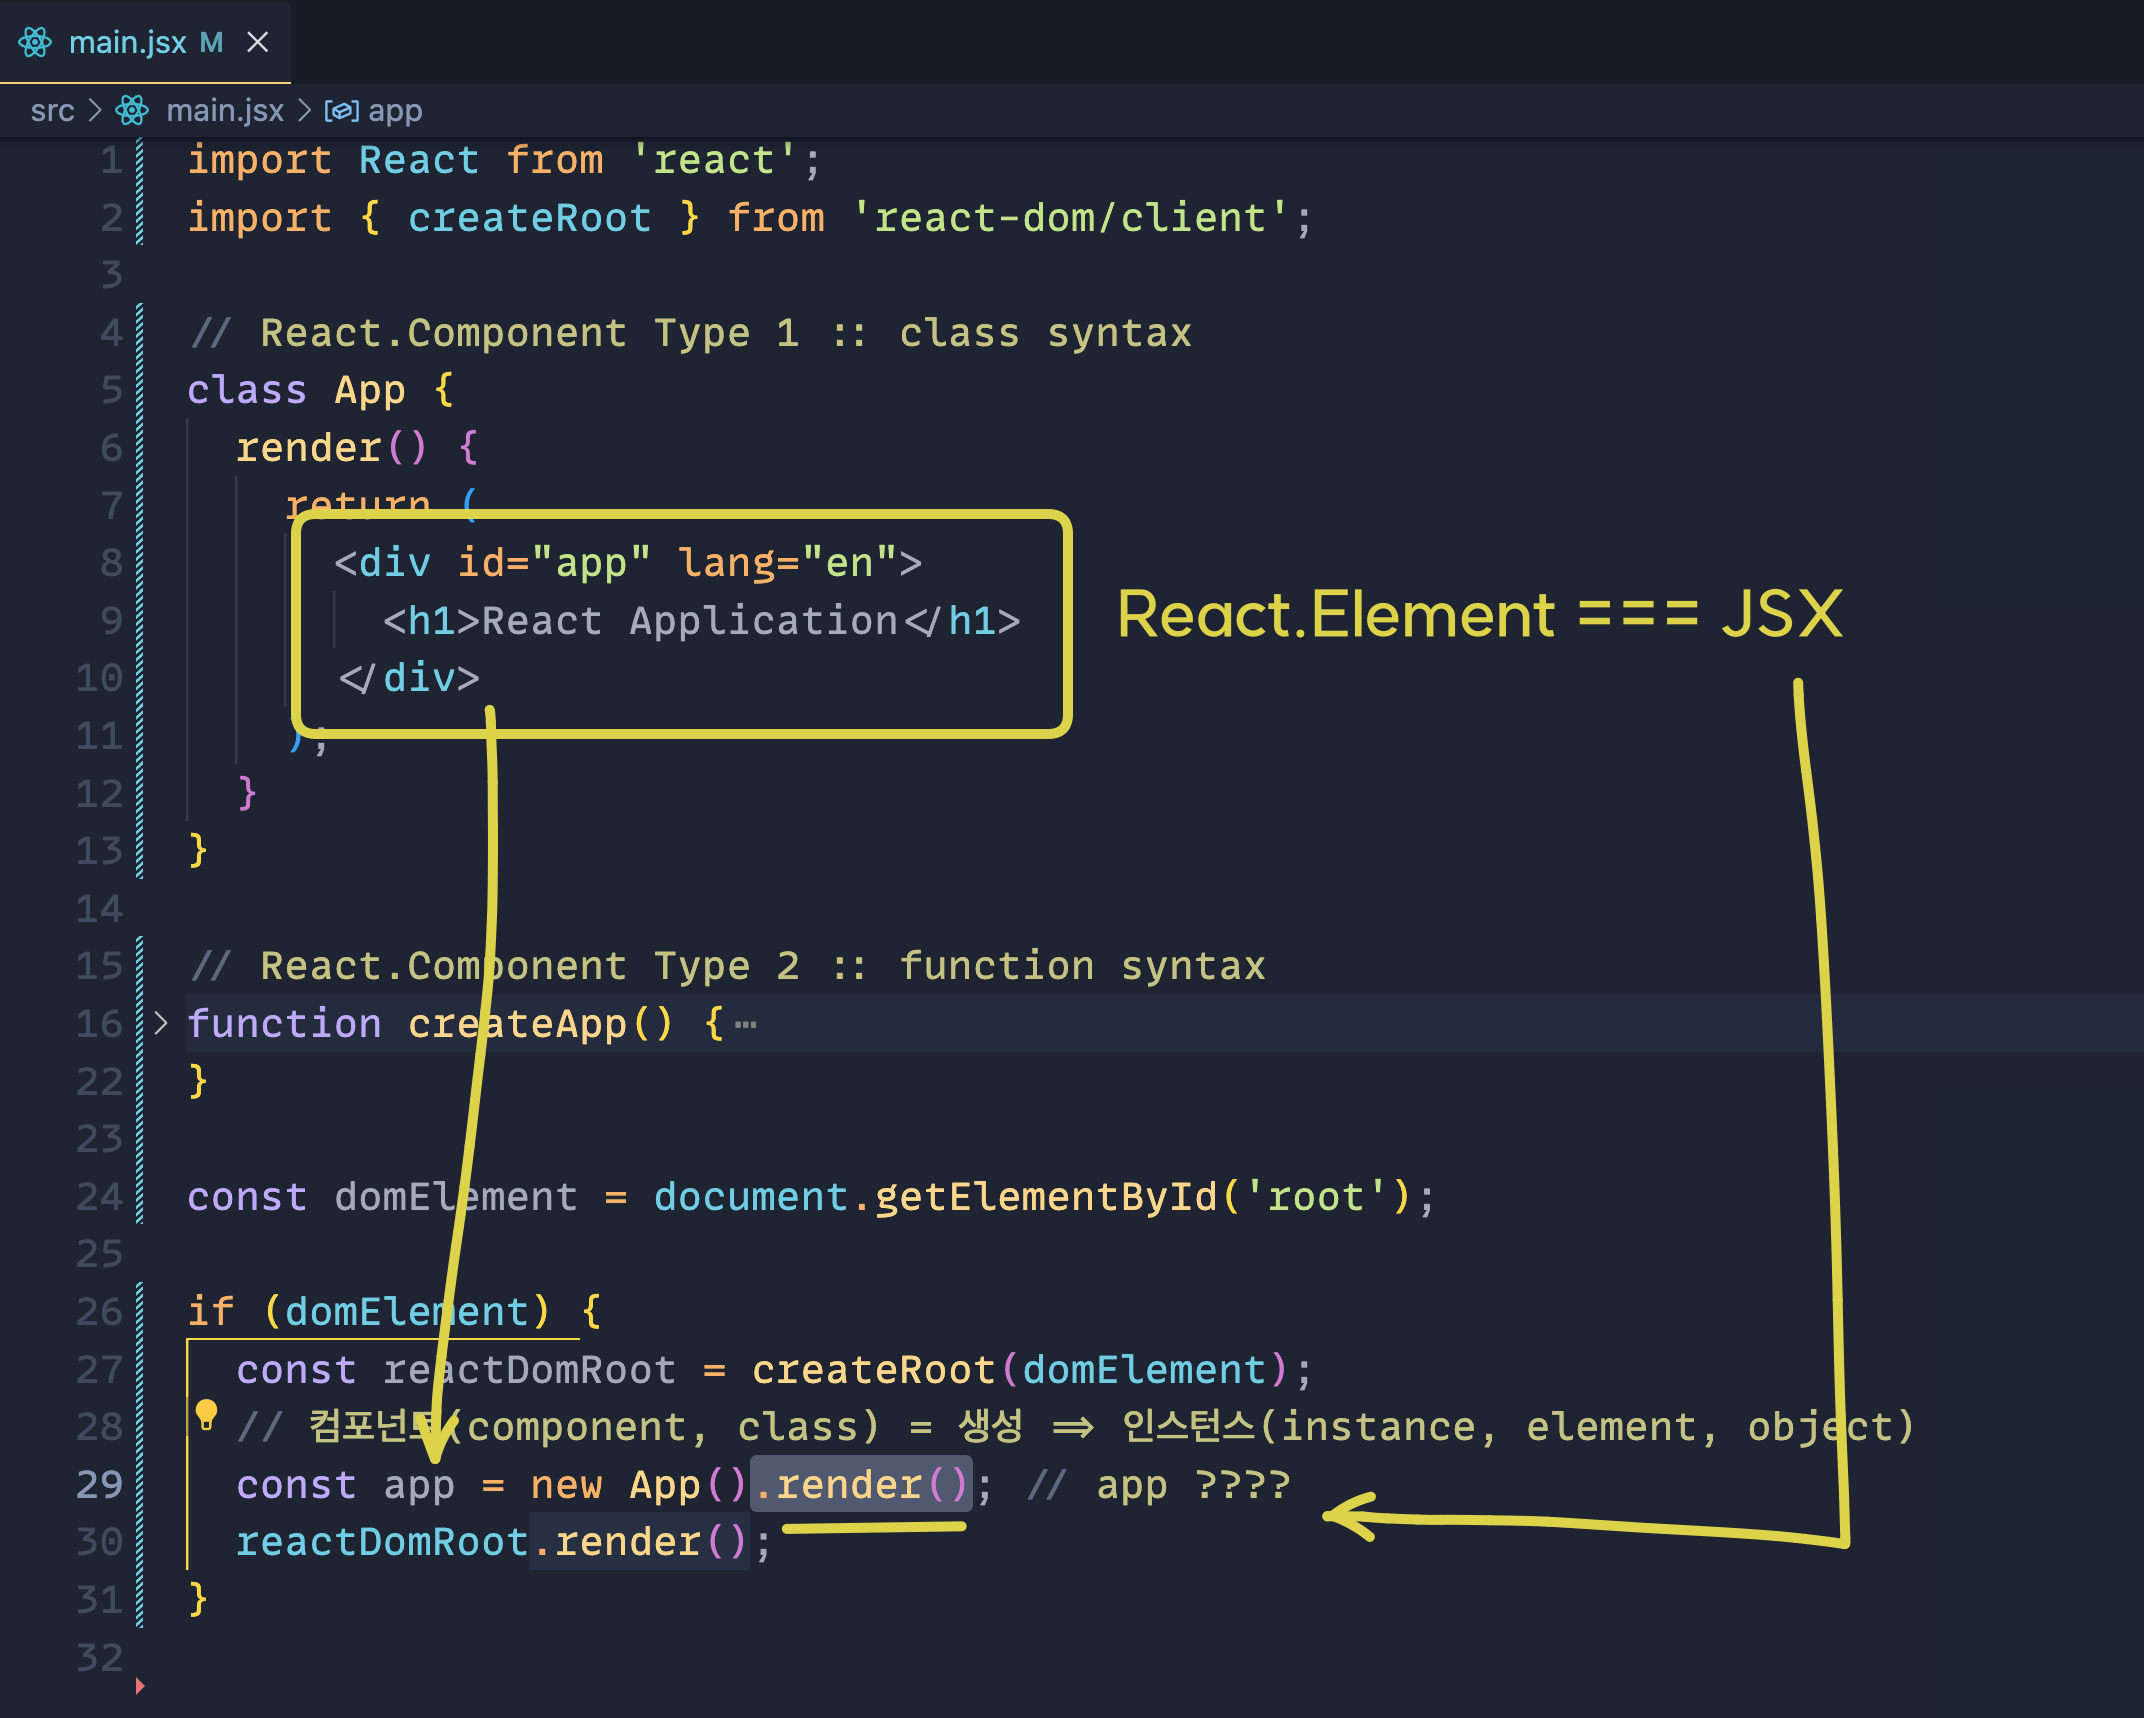Click the React icon in the main.jsx tab

35,42
